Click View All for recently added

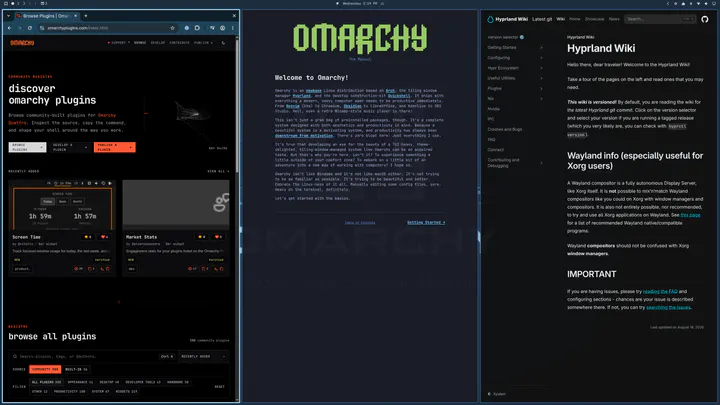pos(218,171)
